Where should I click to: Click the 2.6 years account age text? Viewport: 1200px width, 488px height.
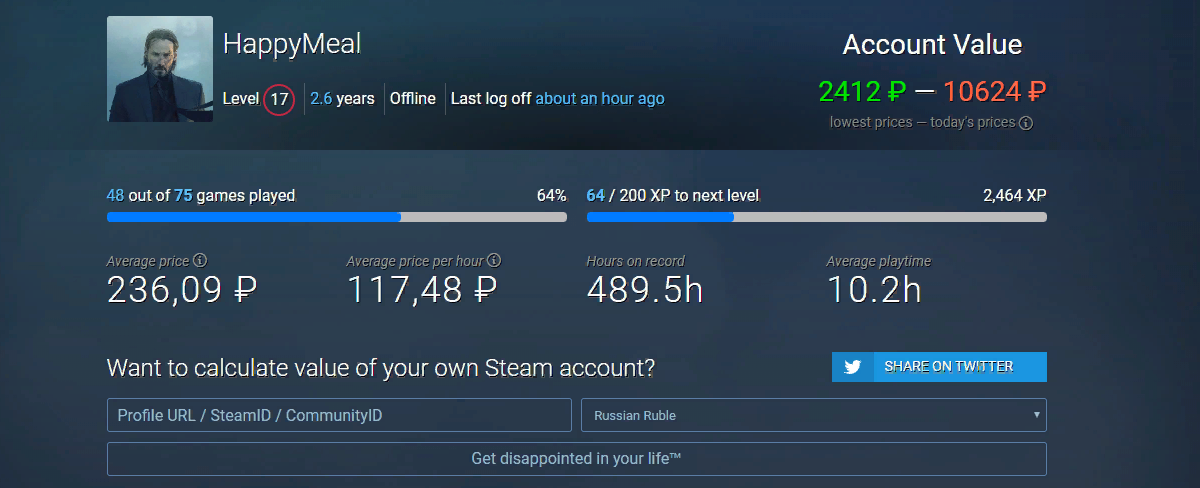click(342, 99)
